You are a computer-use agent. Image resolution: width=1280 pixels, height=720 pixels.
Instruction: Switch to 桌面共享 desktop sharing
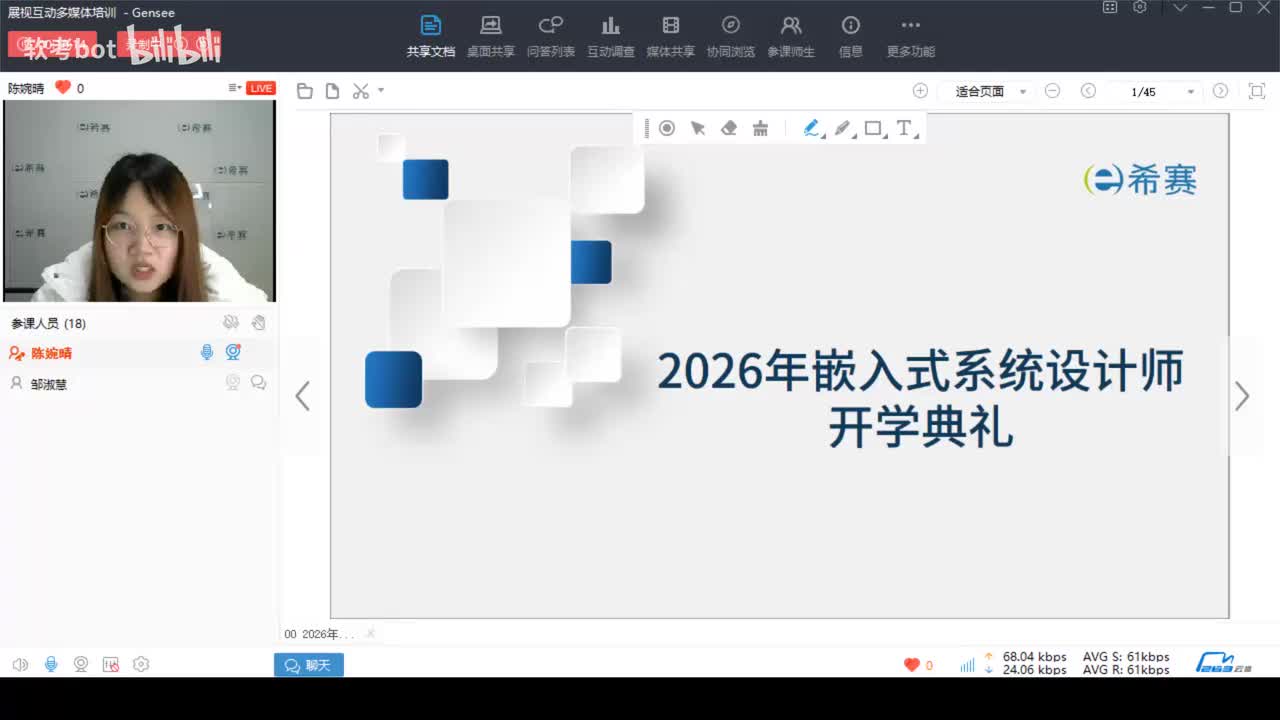point(491,36)
